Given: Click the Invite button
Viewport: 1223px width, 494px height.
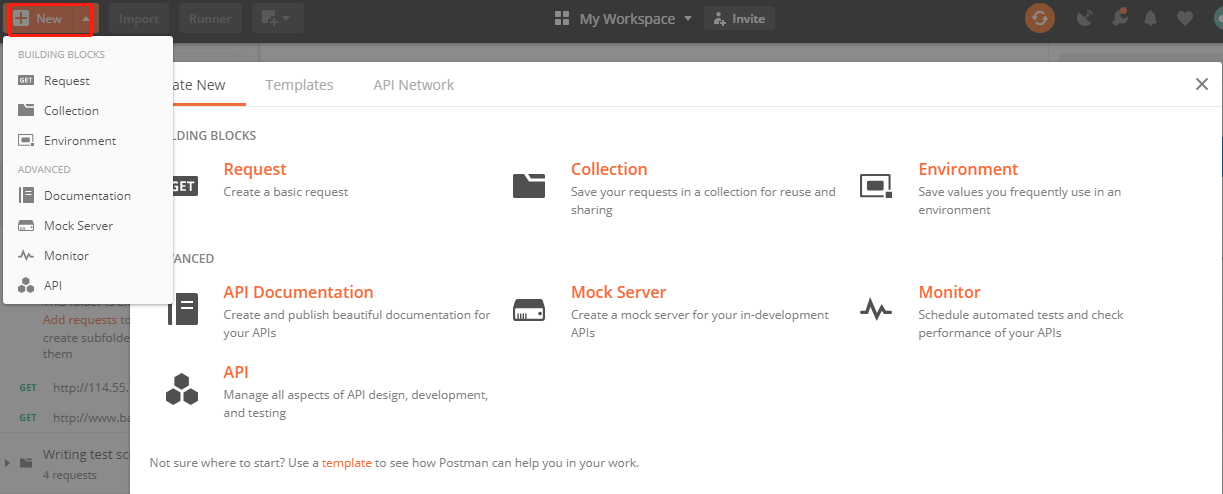Looking at the screenshot, I should [739, 18].
